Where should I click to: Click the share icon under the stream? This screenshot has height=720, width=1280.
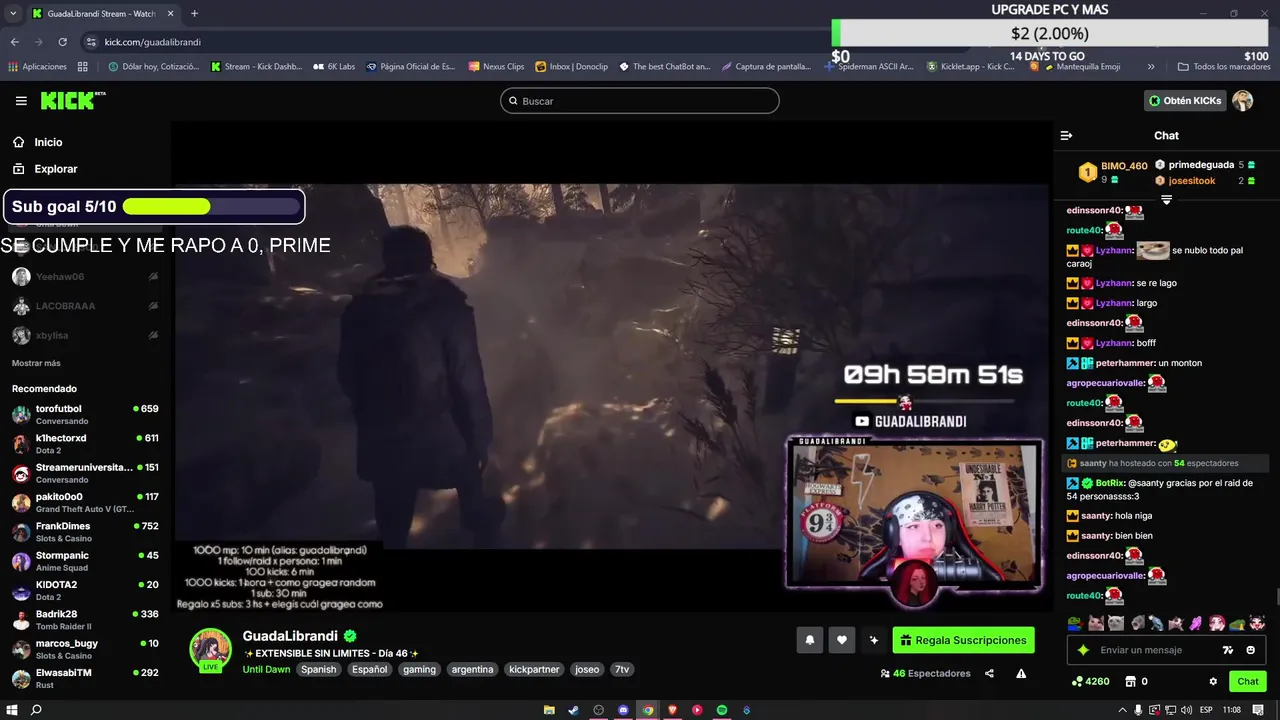coord(989,673)
